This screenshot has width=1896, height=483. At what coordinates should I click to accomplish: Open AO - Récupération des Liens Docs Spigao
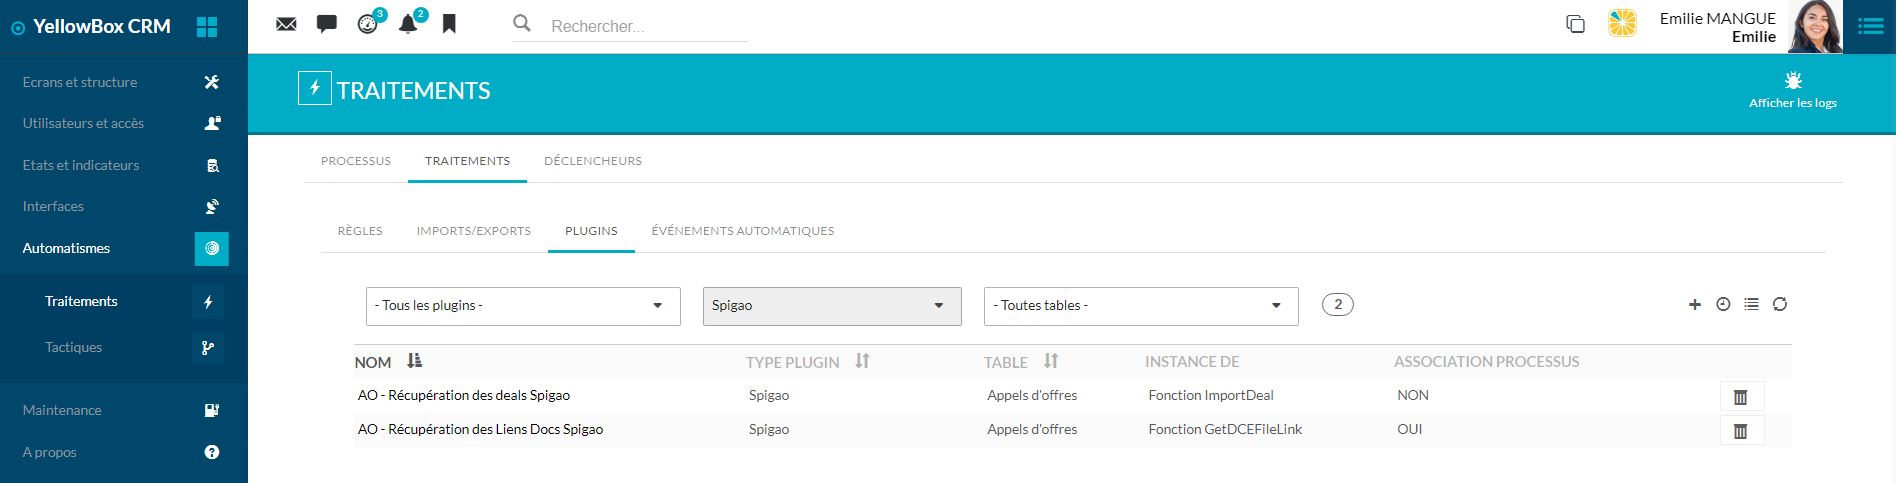(x=480, y=429)
